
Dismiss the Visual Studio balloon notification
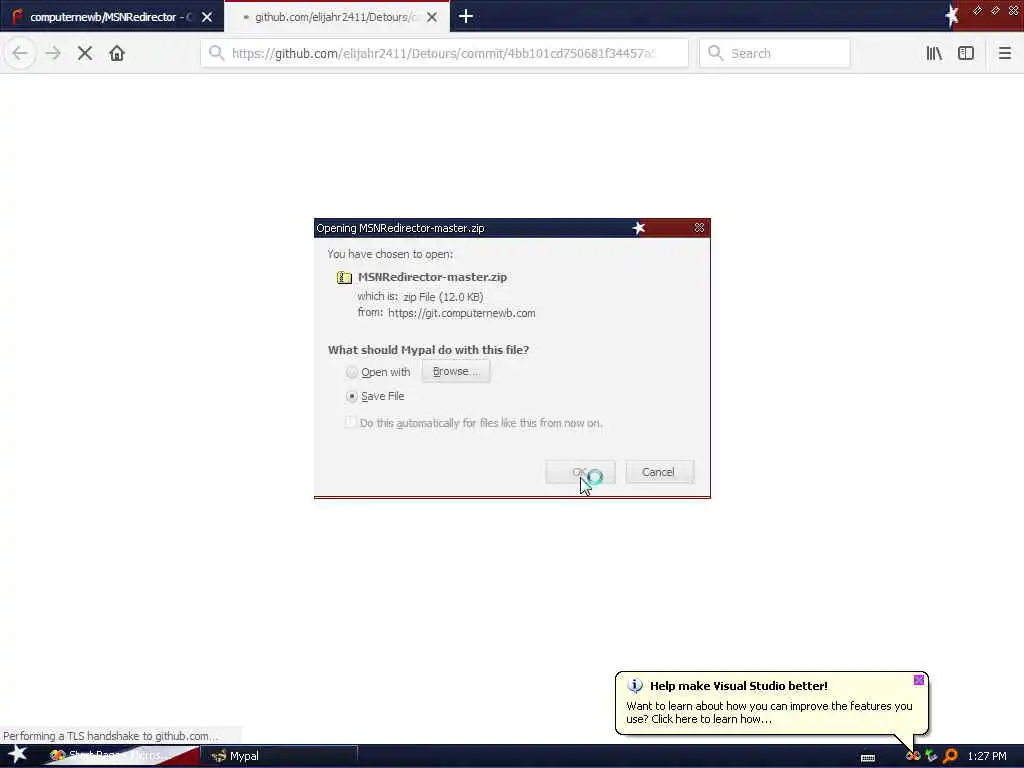(x=919, y=680)
